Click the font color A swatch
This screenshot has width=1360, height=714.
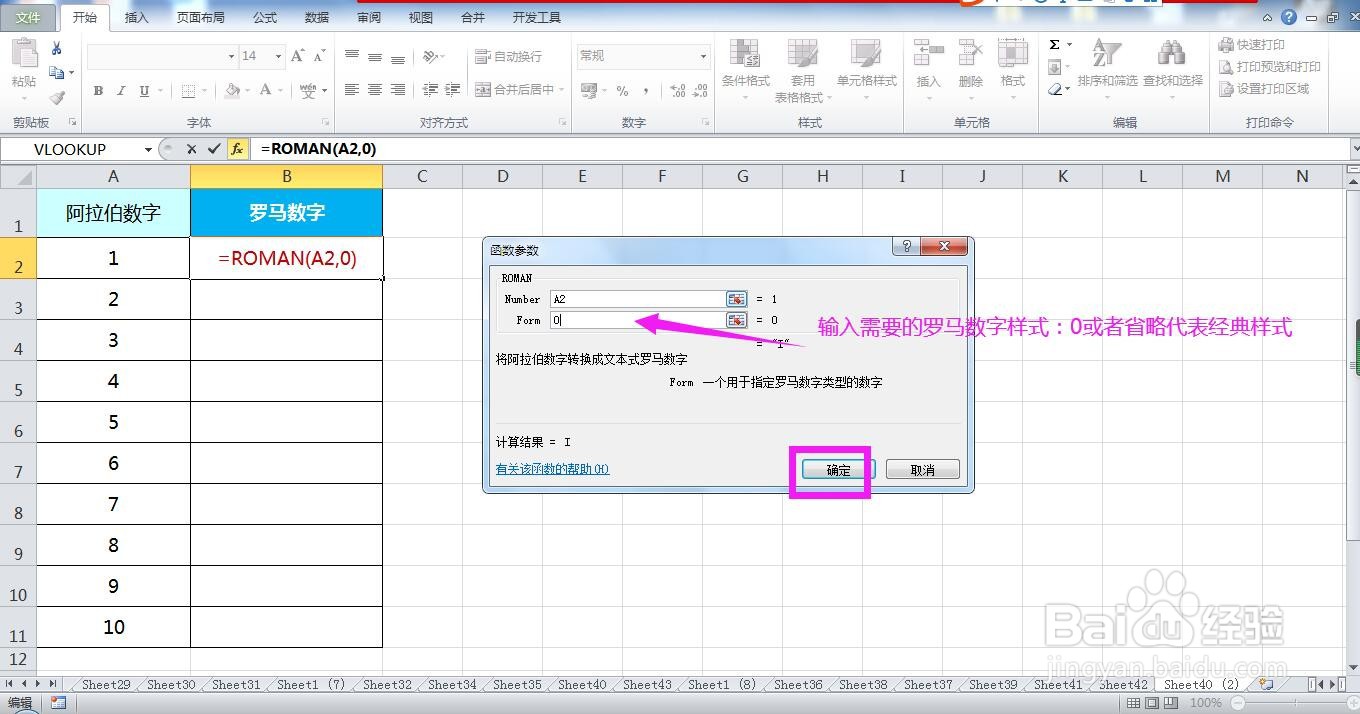click(x=266, y=91)
